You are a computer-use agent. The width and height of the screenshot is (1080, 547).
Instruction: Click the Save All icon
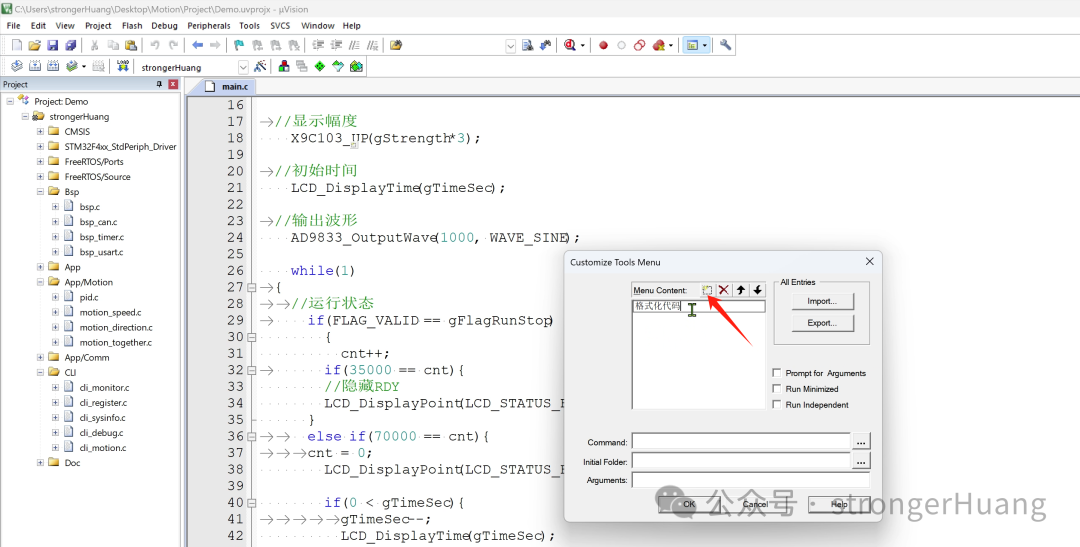[70, 45]
